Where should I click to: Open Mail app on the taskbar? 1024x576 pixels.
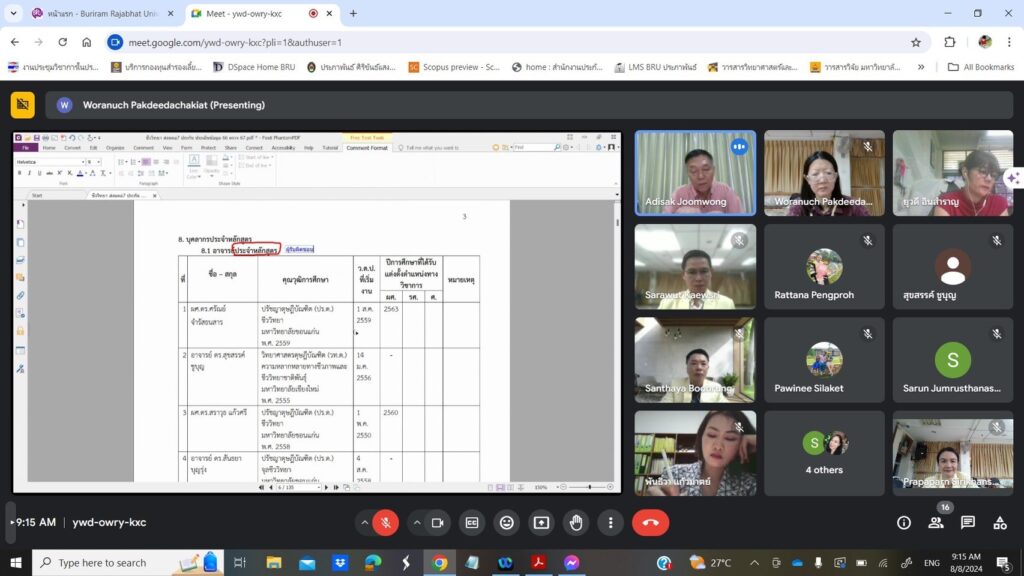[307, 562]
